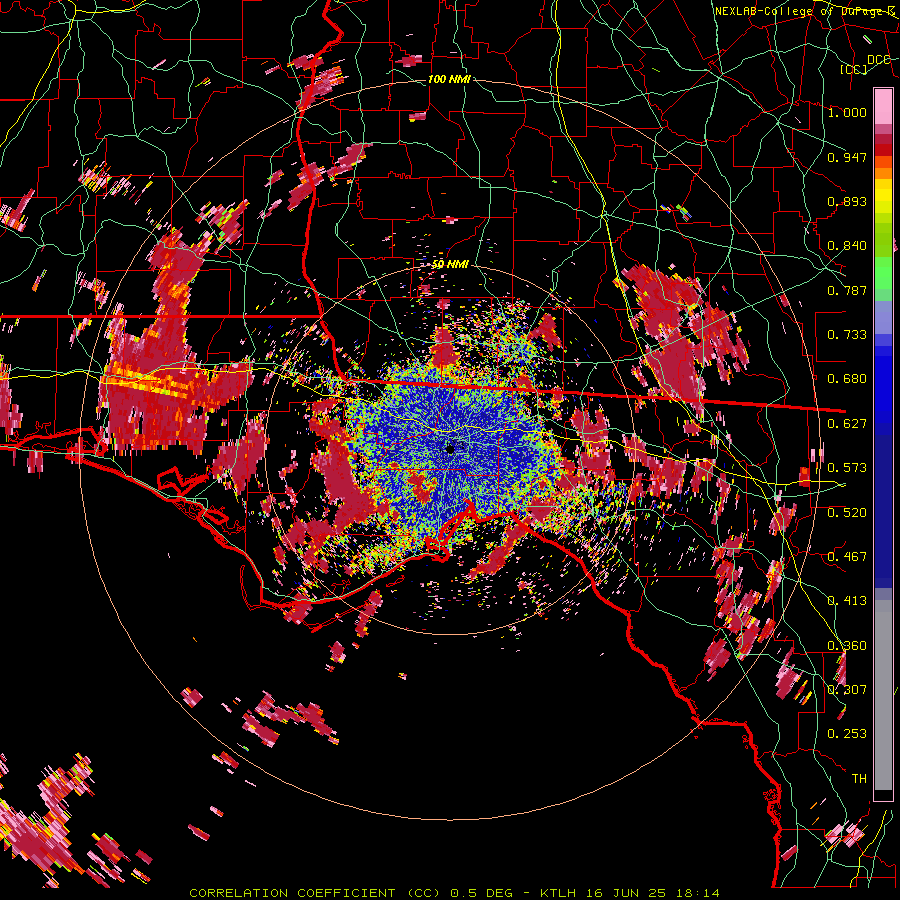Click the 0.360 scale value

coord(847,646)
